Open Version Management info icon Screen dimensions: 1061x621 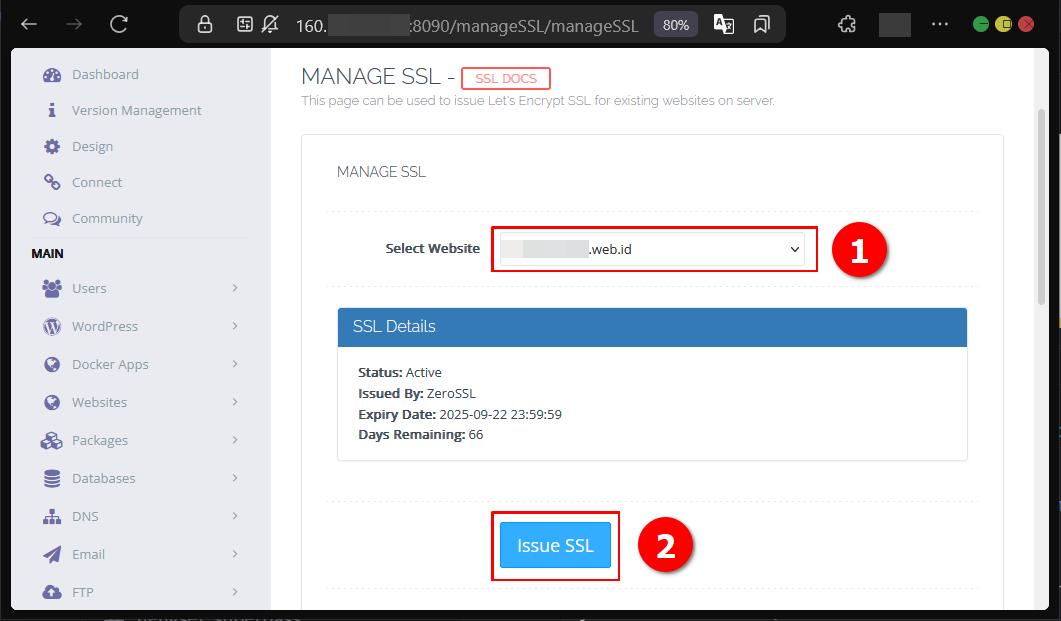52,111
